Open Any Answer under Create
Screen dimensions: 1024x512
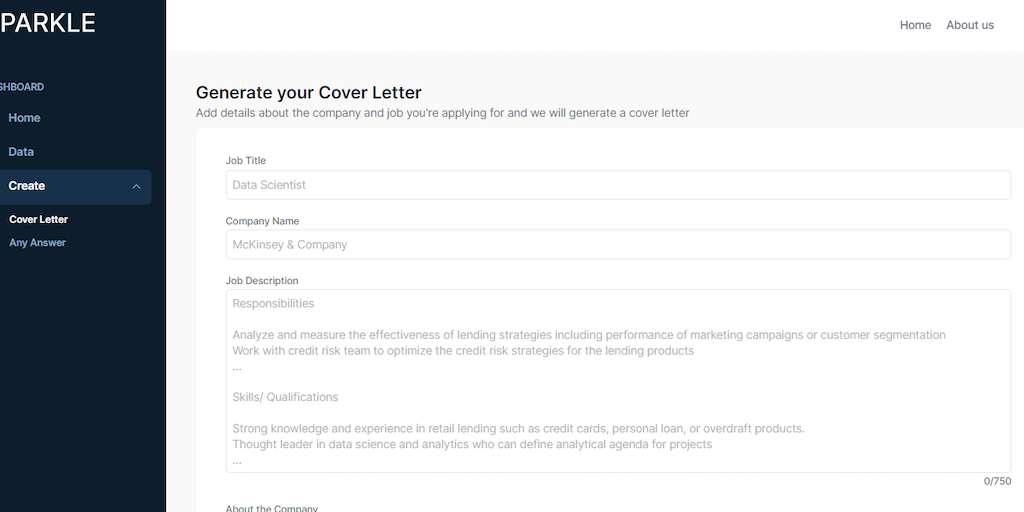pyautogui.click(x=37, y=243)
